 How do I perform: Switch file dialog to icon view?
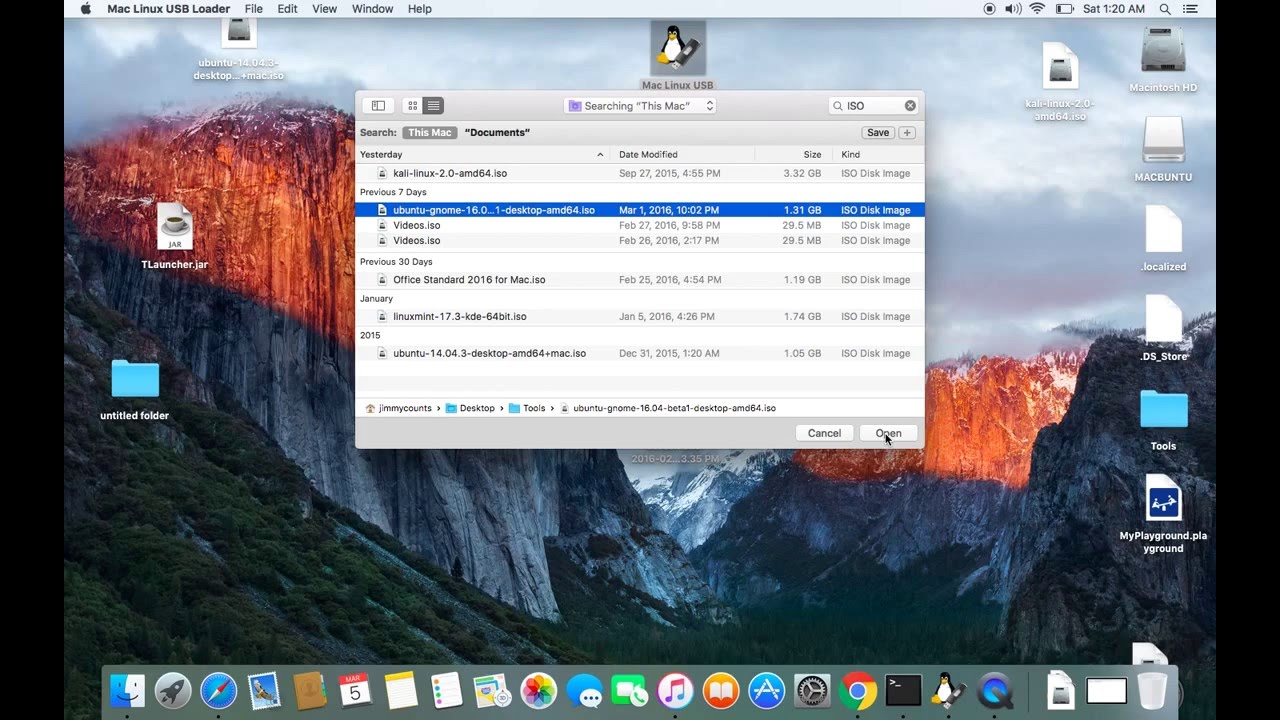[412, 106]
